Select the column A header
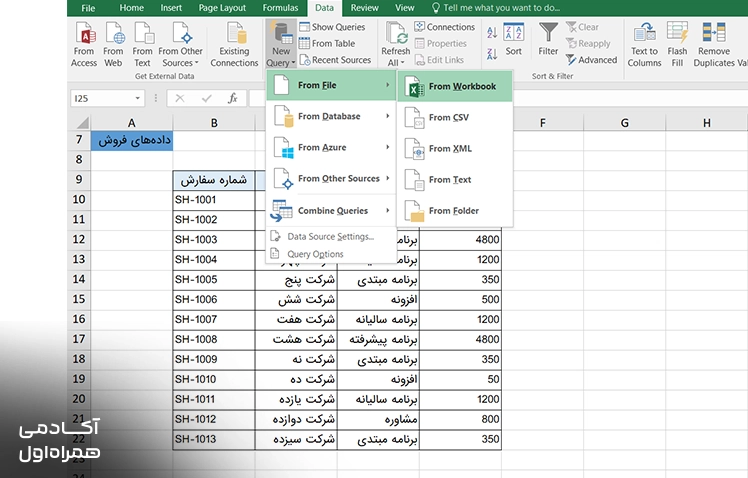This screenshot has height=478, width=748. tap(132, 123)
